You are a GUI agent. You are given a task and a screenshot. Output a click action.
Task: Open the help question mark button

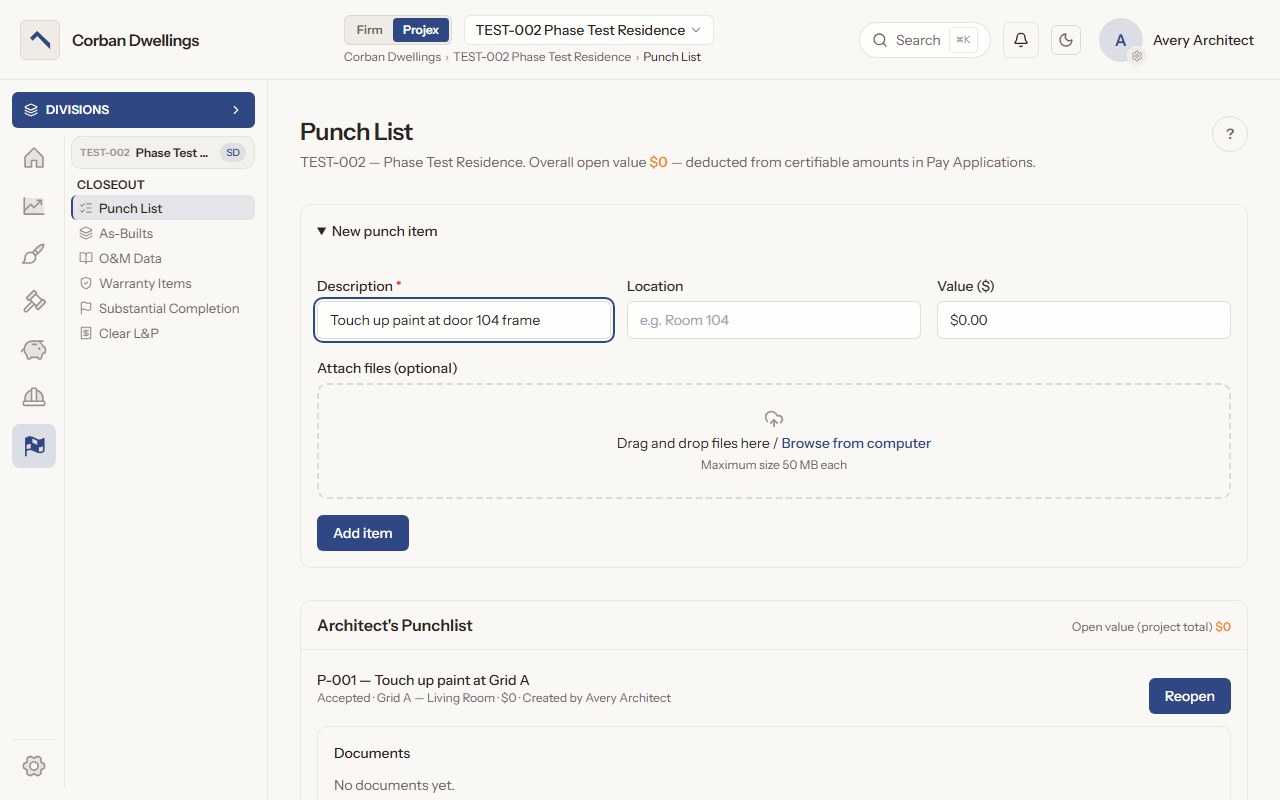[x=1230, y=134]
